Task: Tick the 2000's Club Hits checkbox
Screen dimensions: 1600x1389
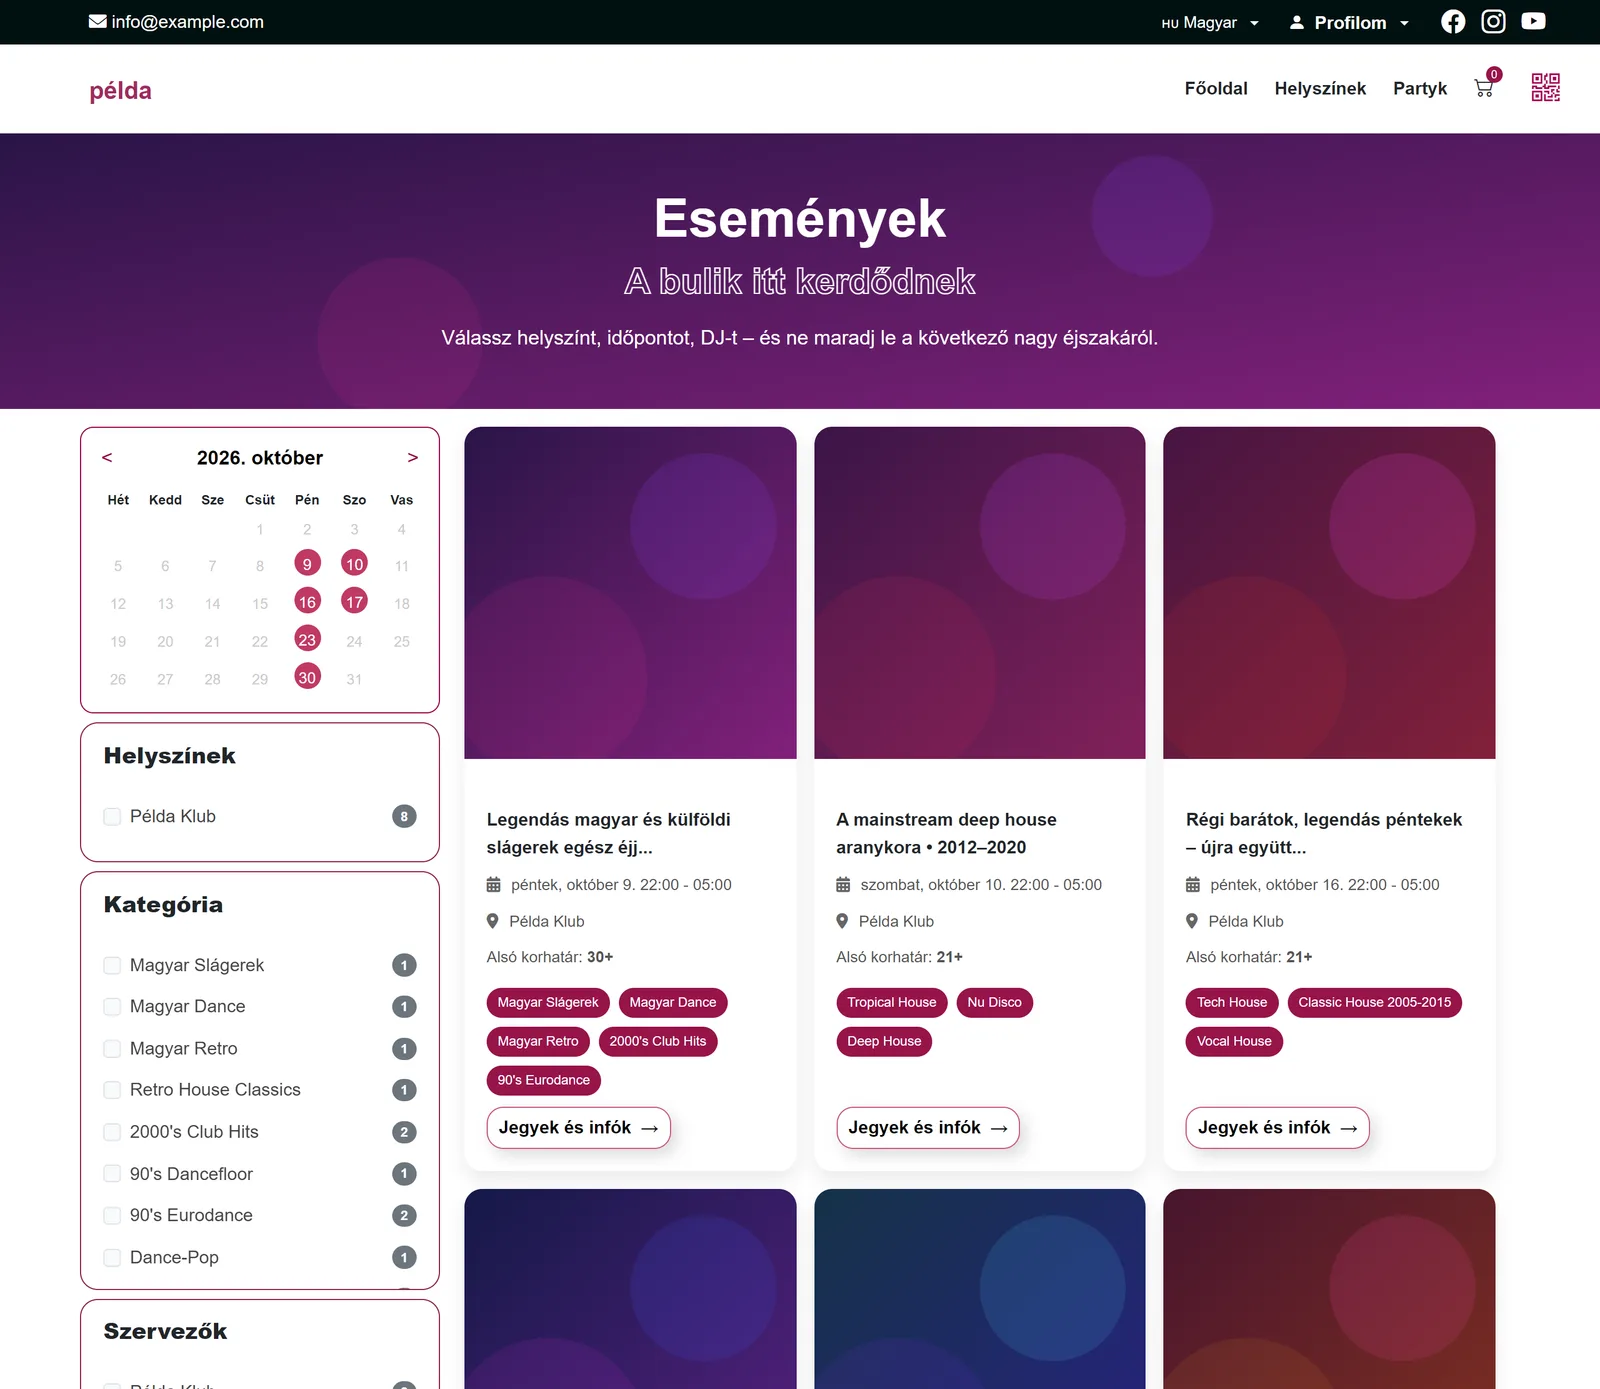Action: pos(112,1132)
